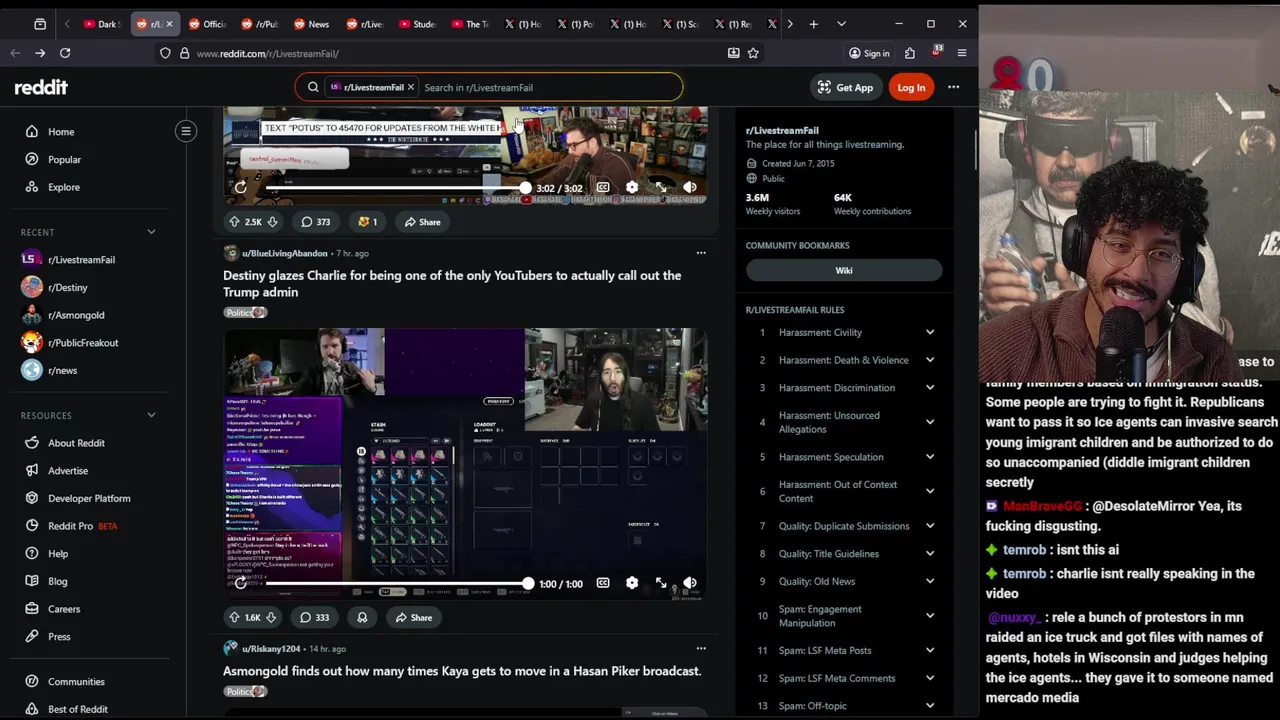
Task: Collapse the RECENT section
Action: click(151, 232)
